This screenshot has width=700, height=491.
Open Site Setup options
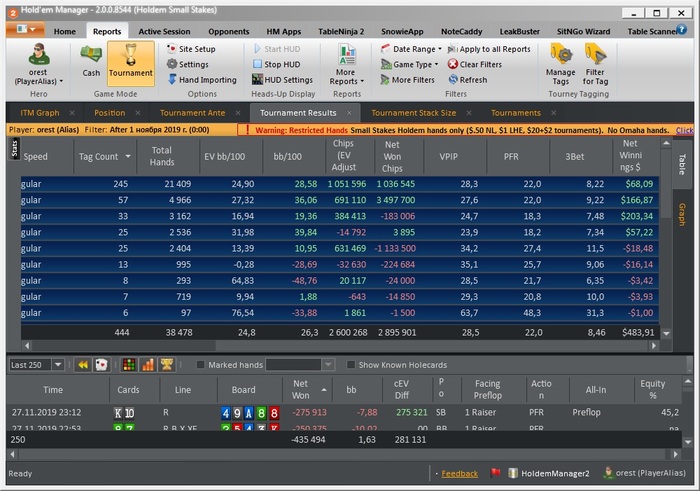click(x=191, y=49)
